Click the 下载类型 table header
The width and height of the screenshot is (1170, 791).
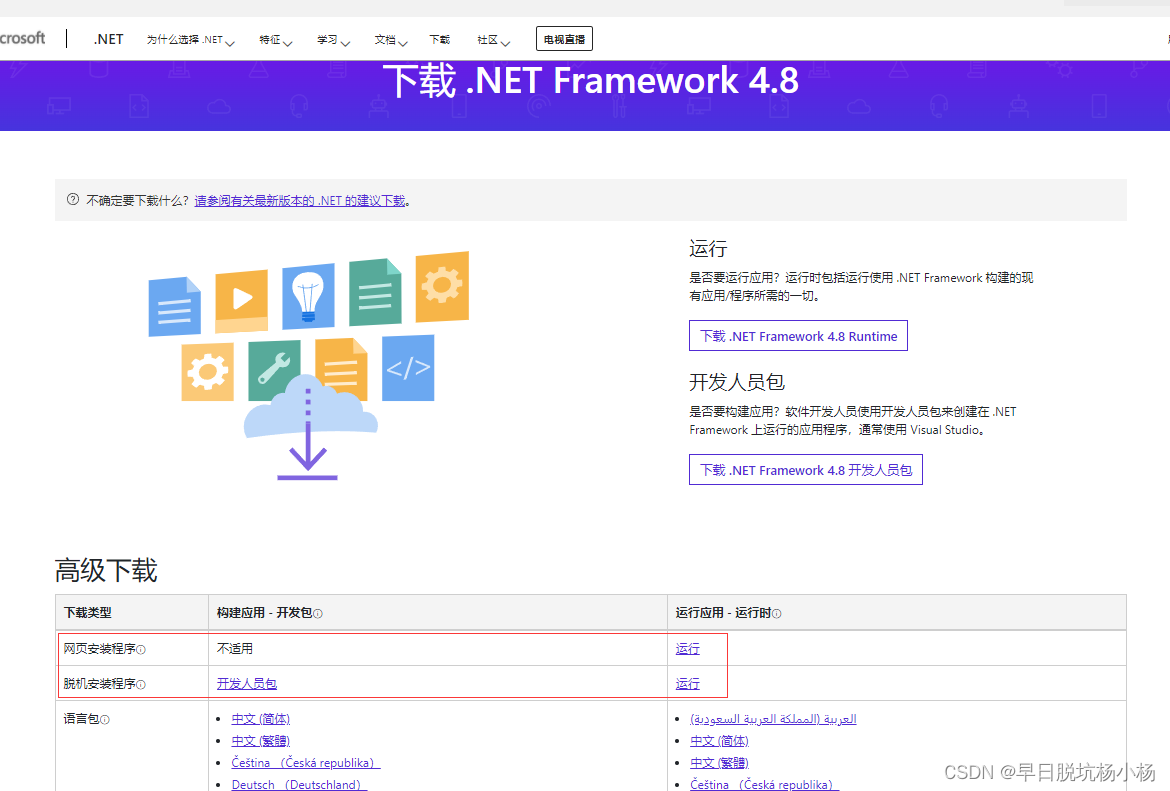pyautogui.click(x=87, y=613)
